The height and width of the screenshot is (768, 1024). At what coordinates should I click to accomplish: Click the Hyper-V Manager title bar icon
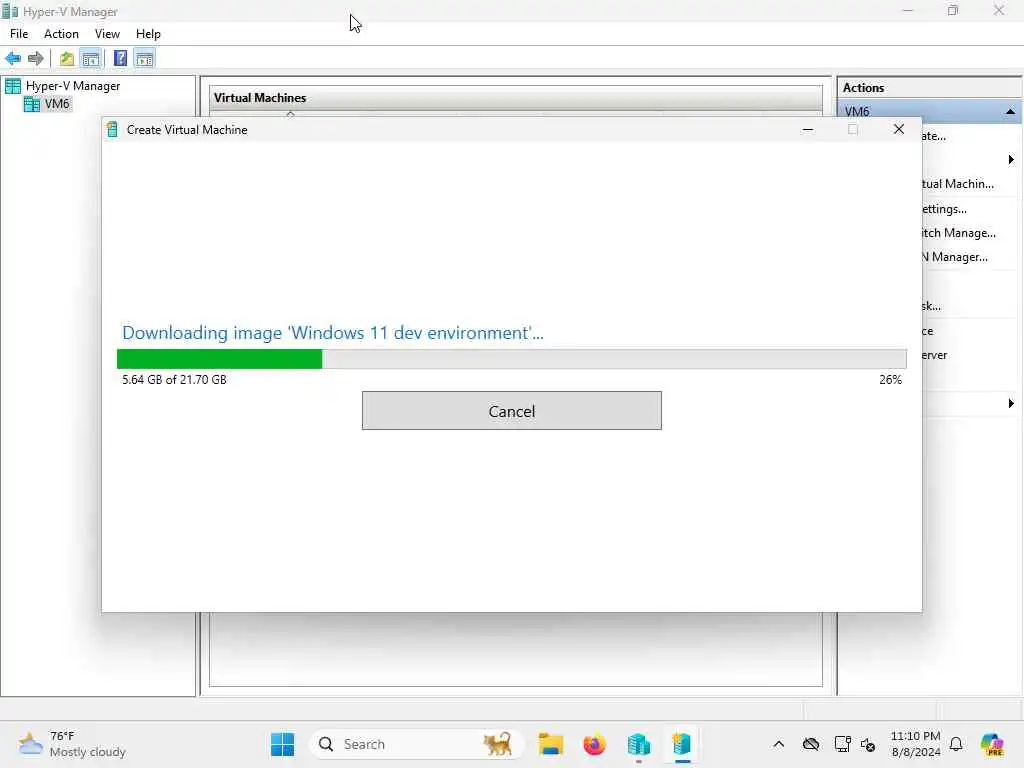[9, 10]
